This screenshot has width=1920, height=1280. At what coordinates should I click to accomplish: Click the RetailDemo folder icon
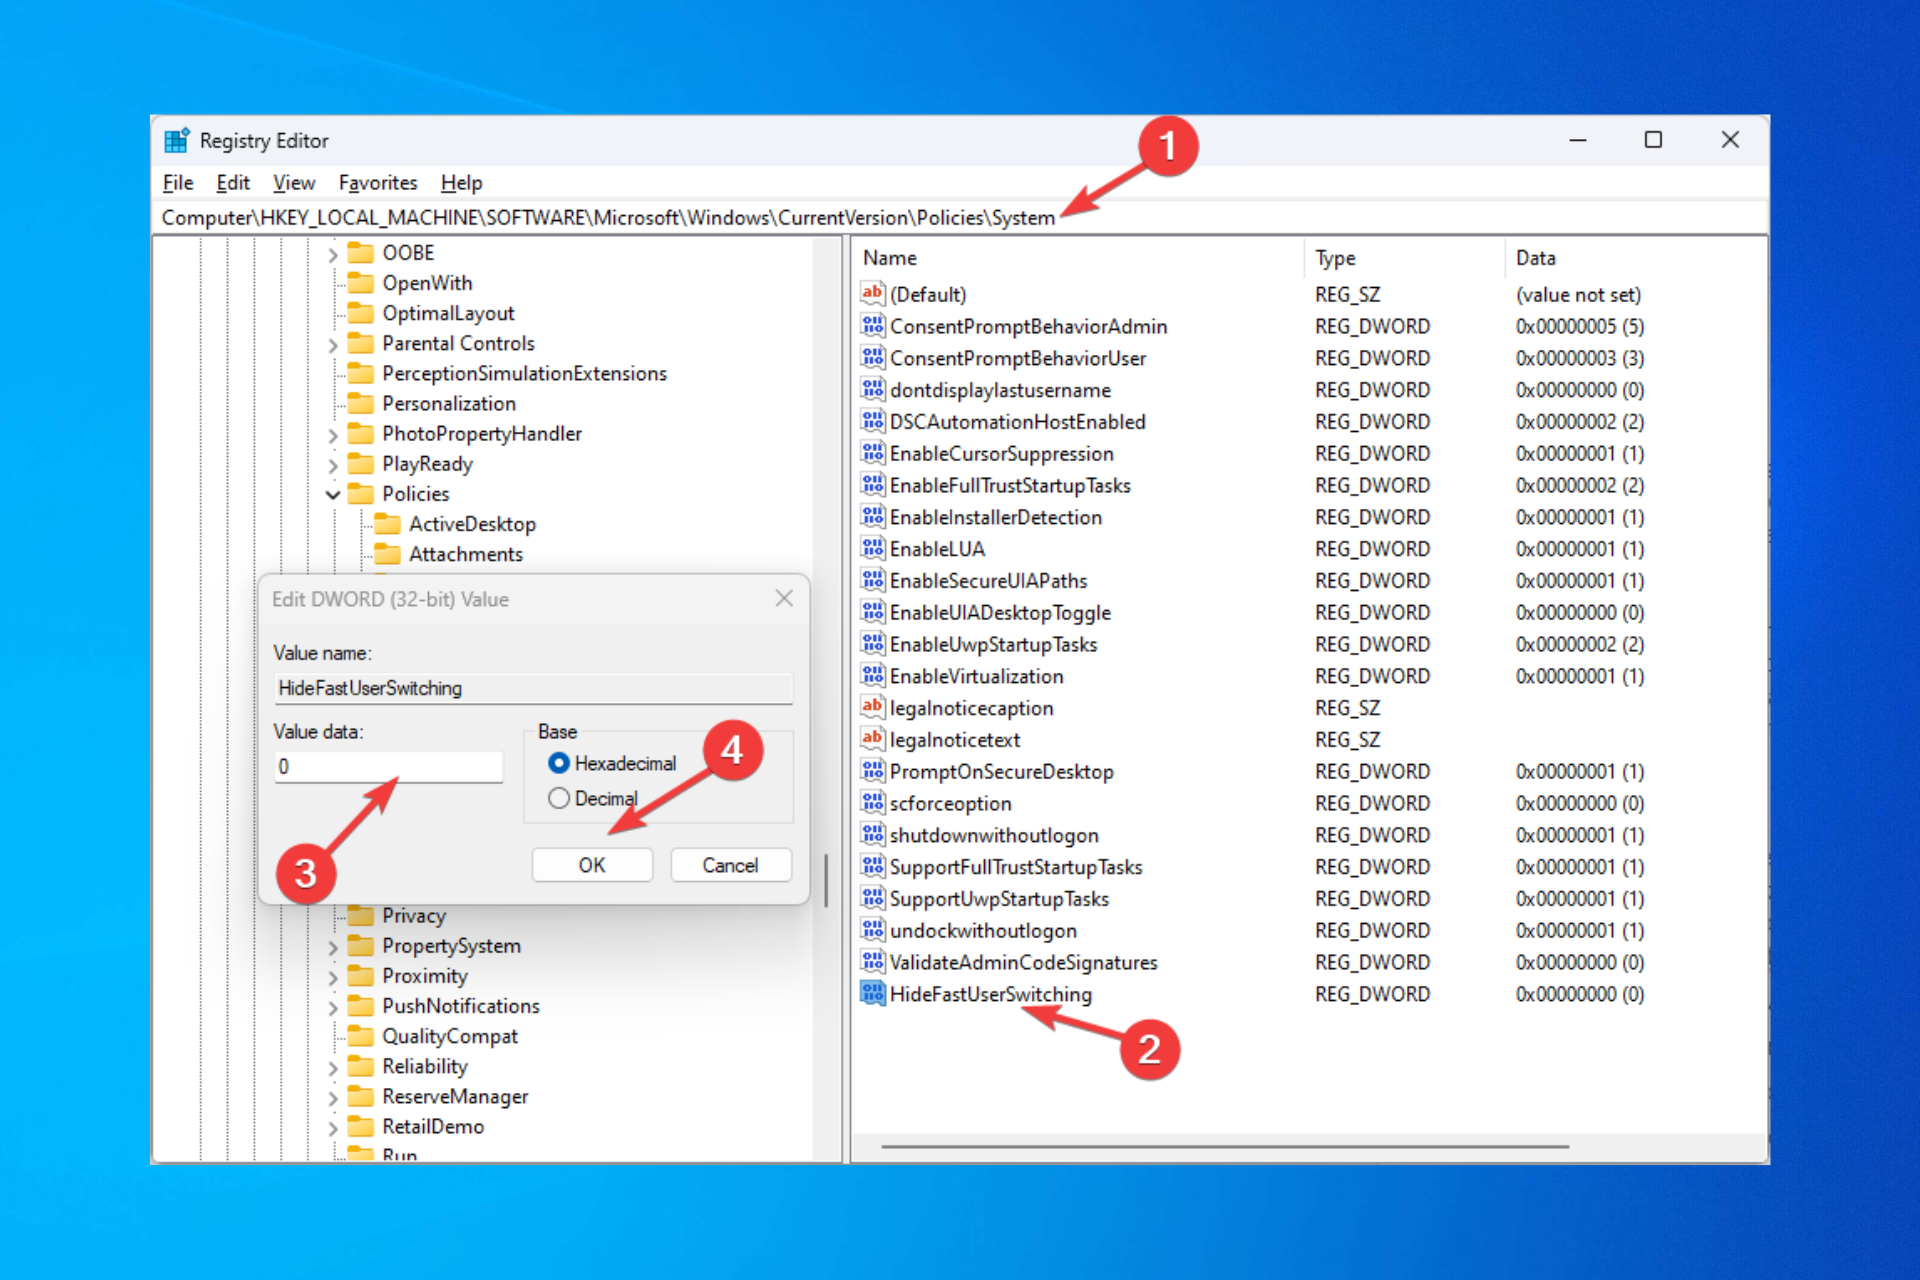point(360,1126)
